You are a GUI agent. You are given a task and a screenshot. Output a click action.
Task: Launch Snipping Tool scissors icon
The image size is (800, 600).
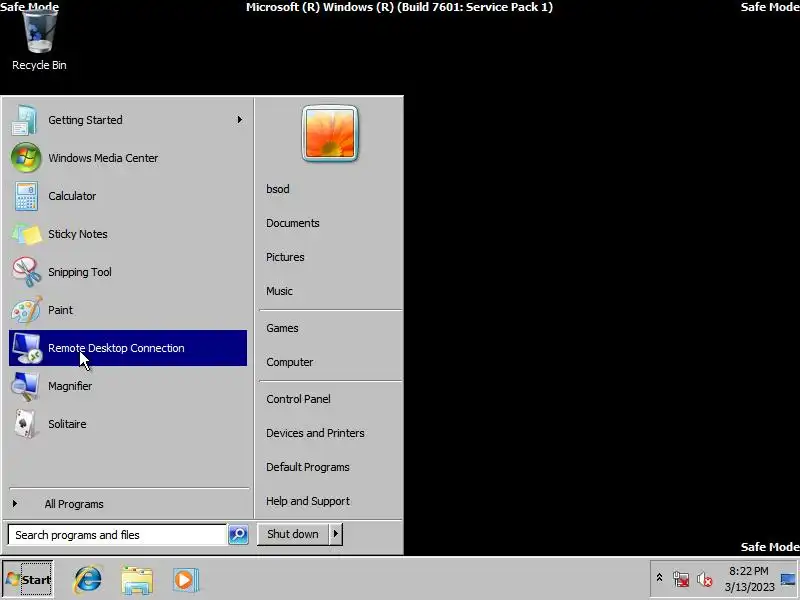pos(27,272)
